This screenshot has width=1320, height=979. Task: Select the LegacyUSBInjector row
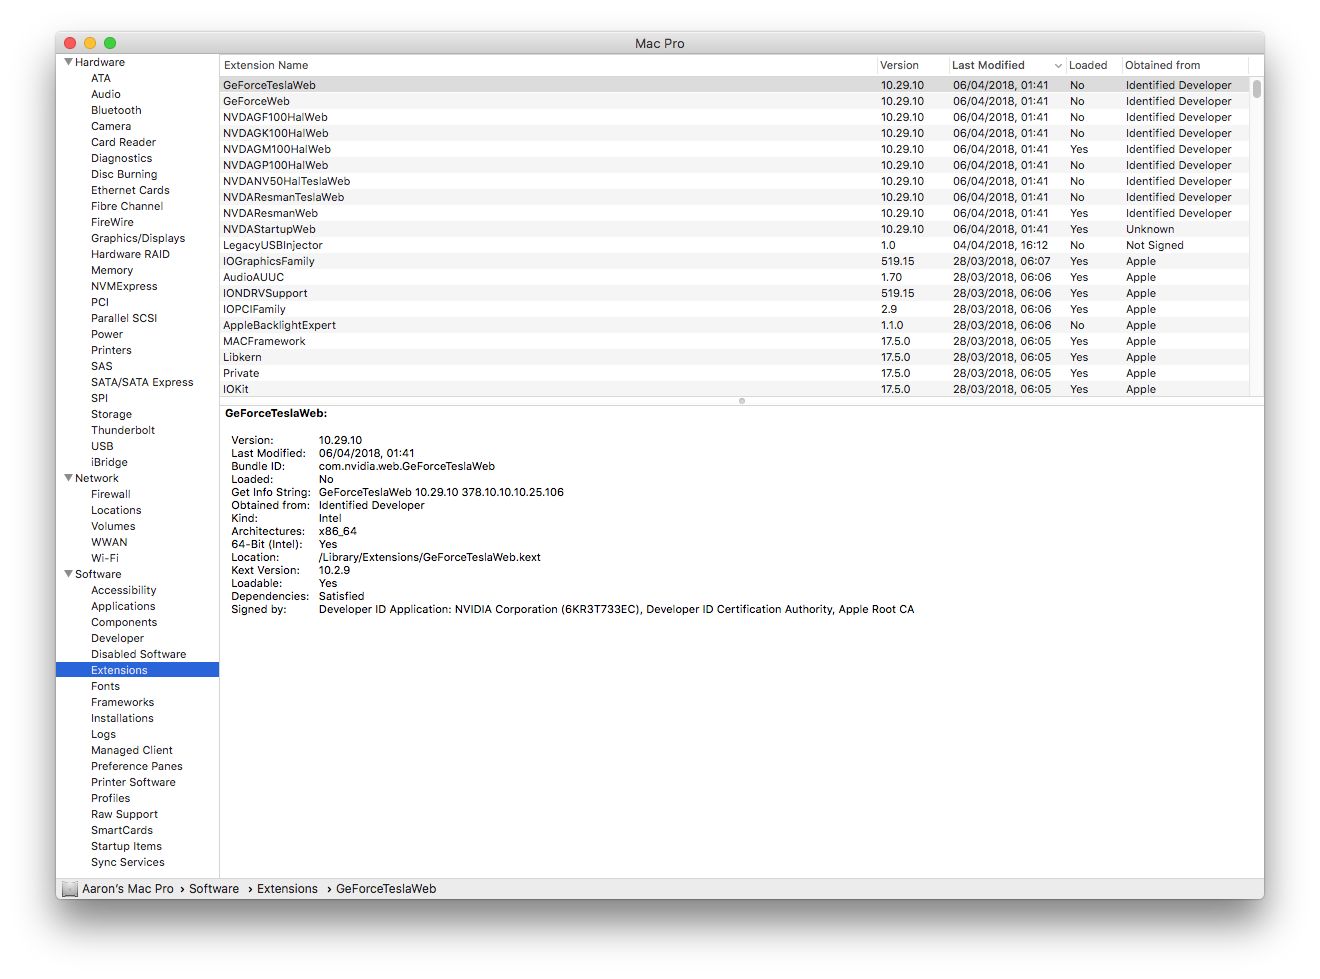click(735, 245)
